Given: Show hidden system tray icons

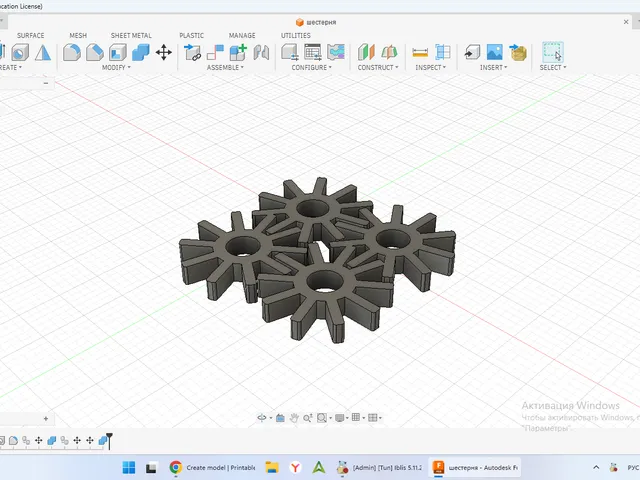Looking at the screenshot, I should click(x=596, y=467).
